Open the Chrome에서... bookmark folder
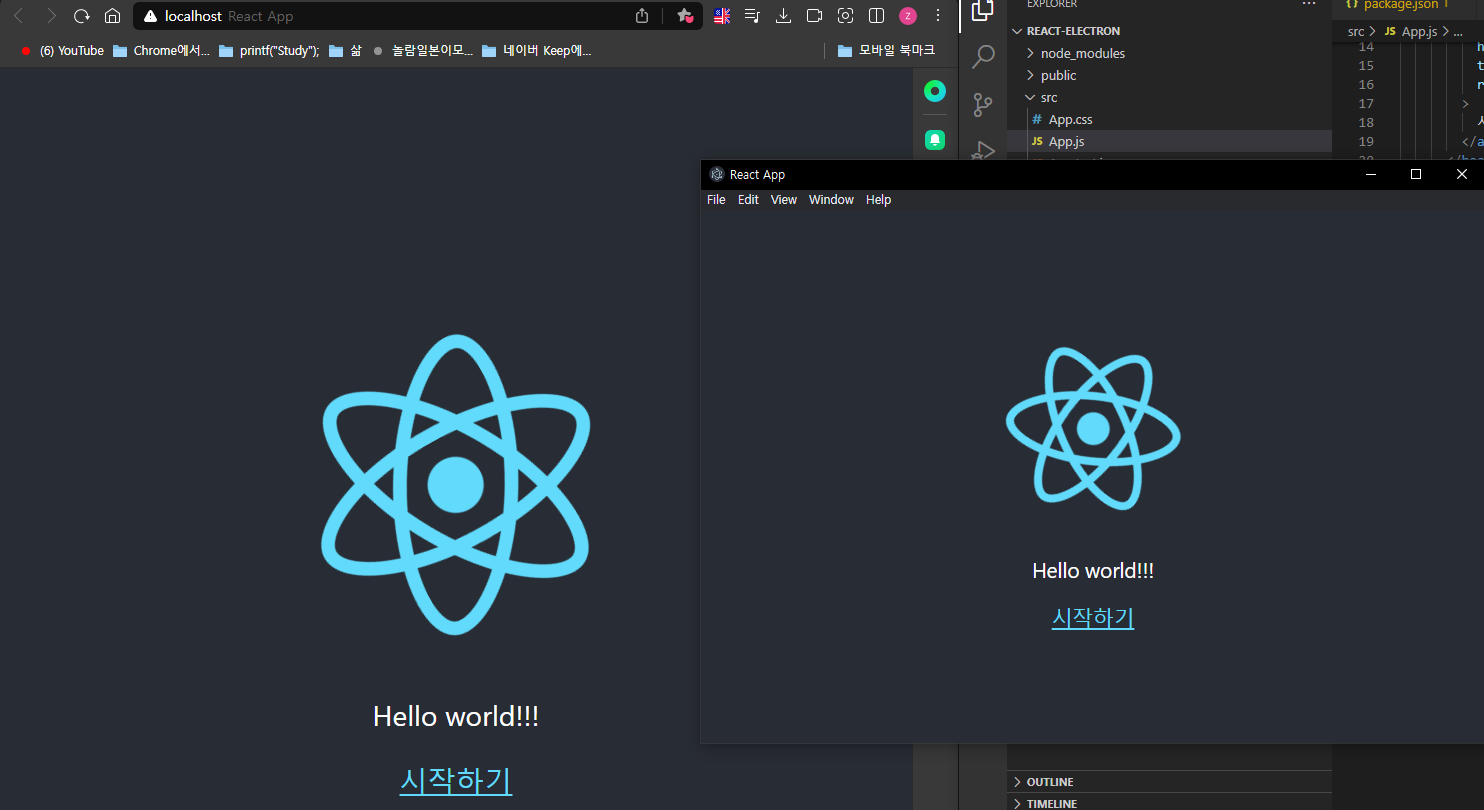 pos(161,51)
